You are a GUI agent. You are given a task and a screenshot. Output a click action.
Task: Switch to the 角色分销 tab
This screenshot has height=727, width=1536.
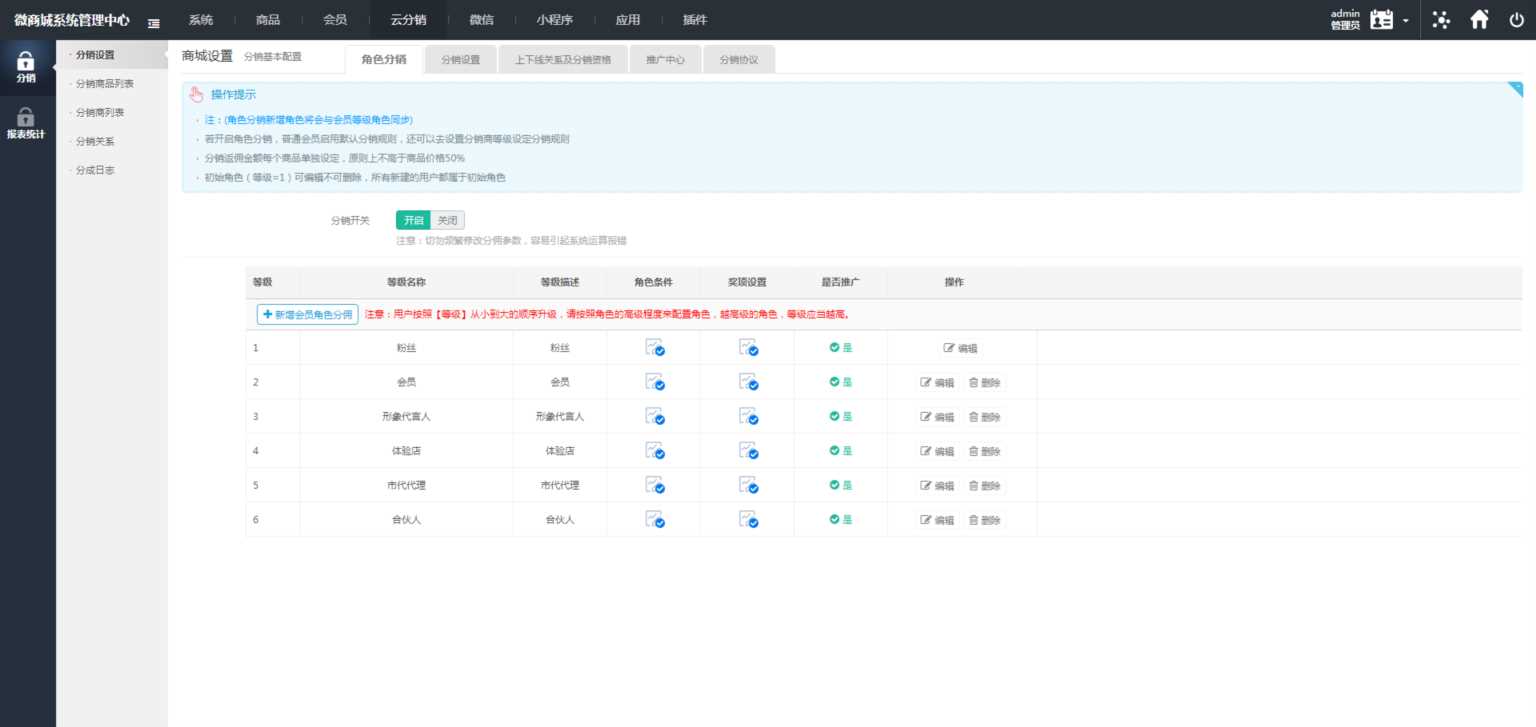coord(384,59)
